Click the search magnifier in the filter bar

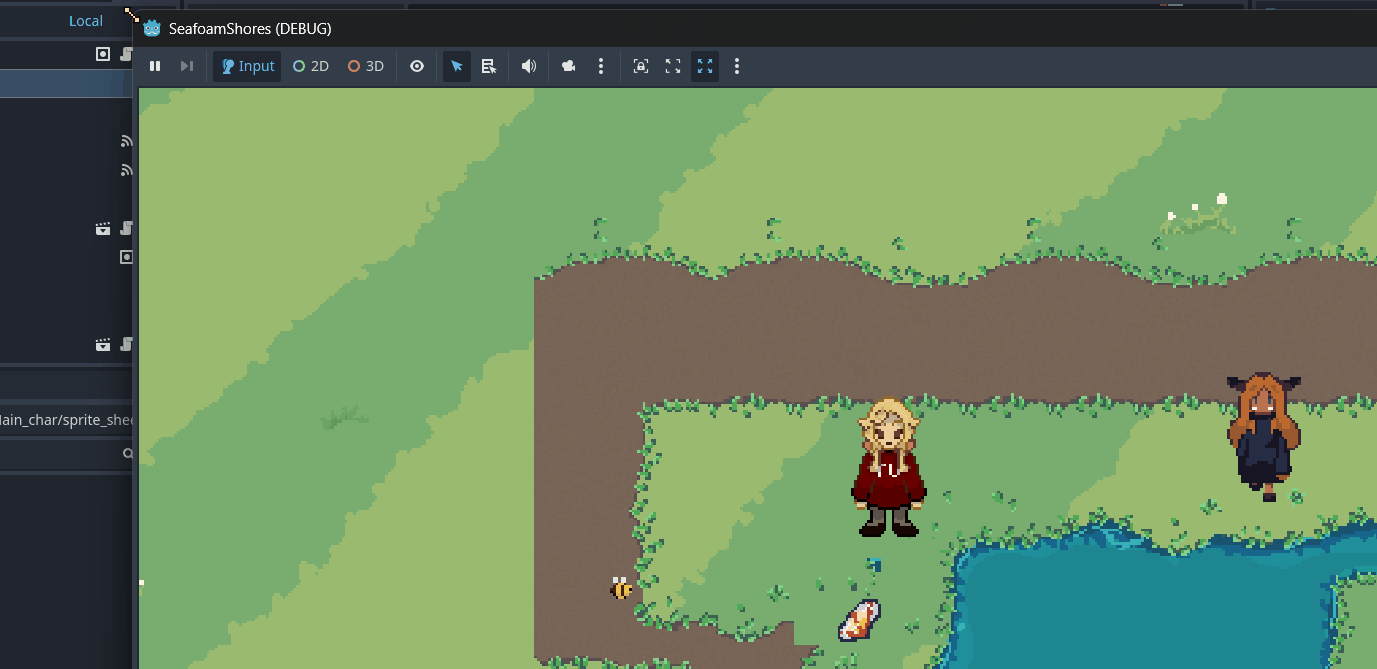(126, 453)
